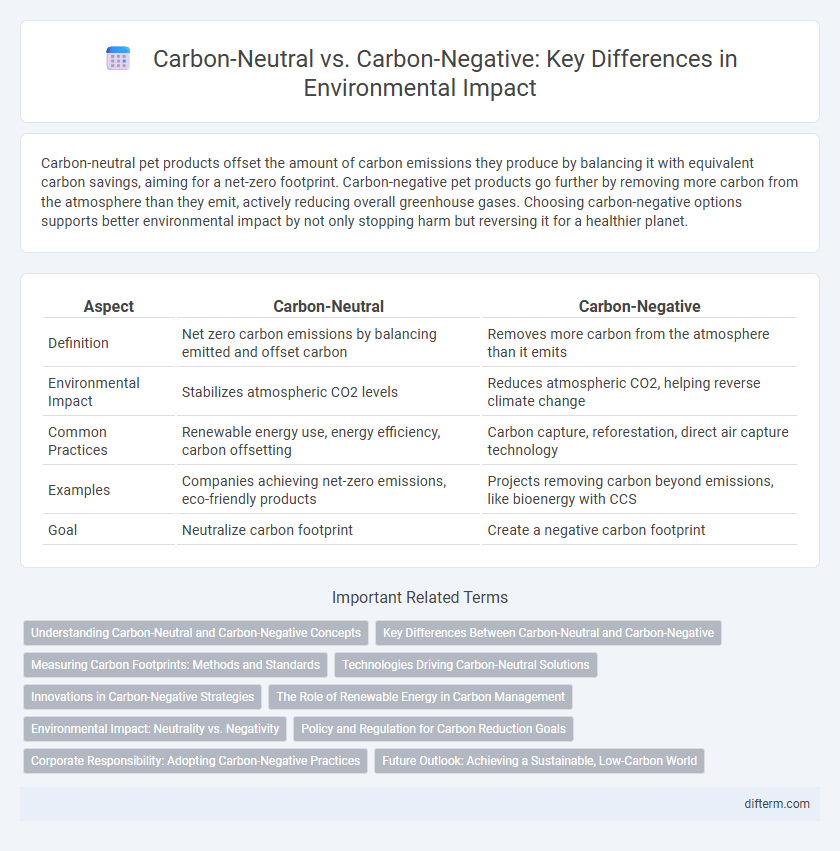Select 'Technologies Driving Carbon-Neutral Solutions' tag

[x=466, y=665]
